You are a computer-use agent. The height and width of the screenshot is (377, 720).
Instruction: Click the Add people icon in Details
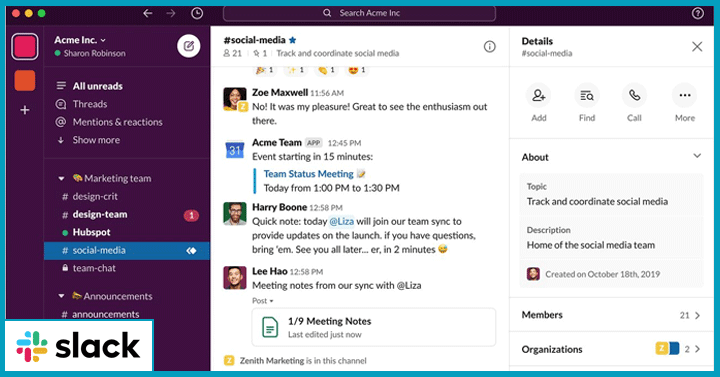539,96
